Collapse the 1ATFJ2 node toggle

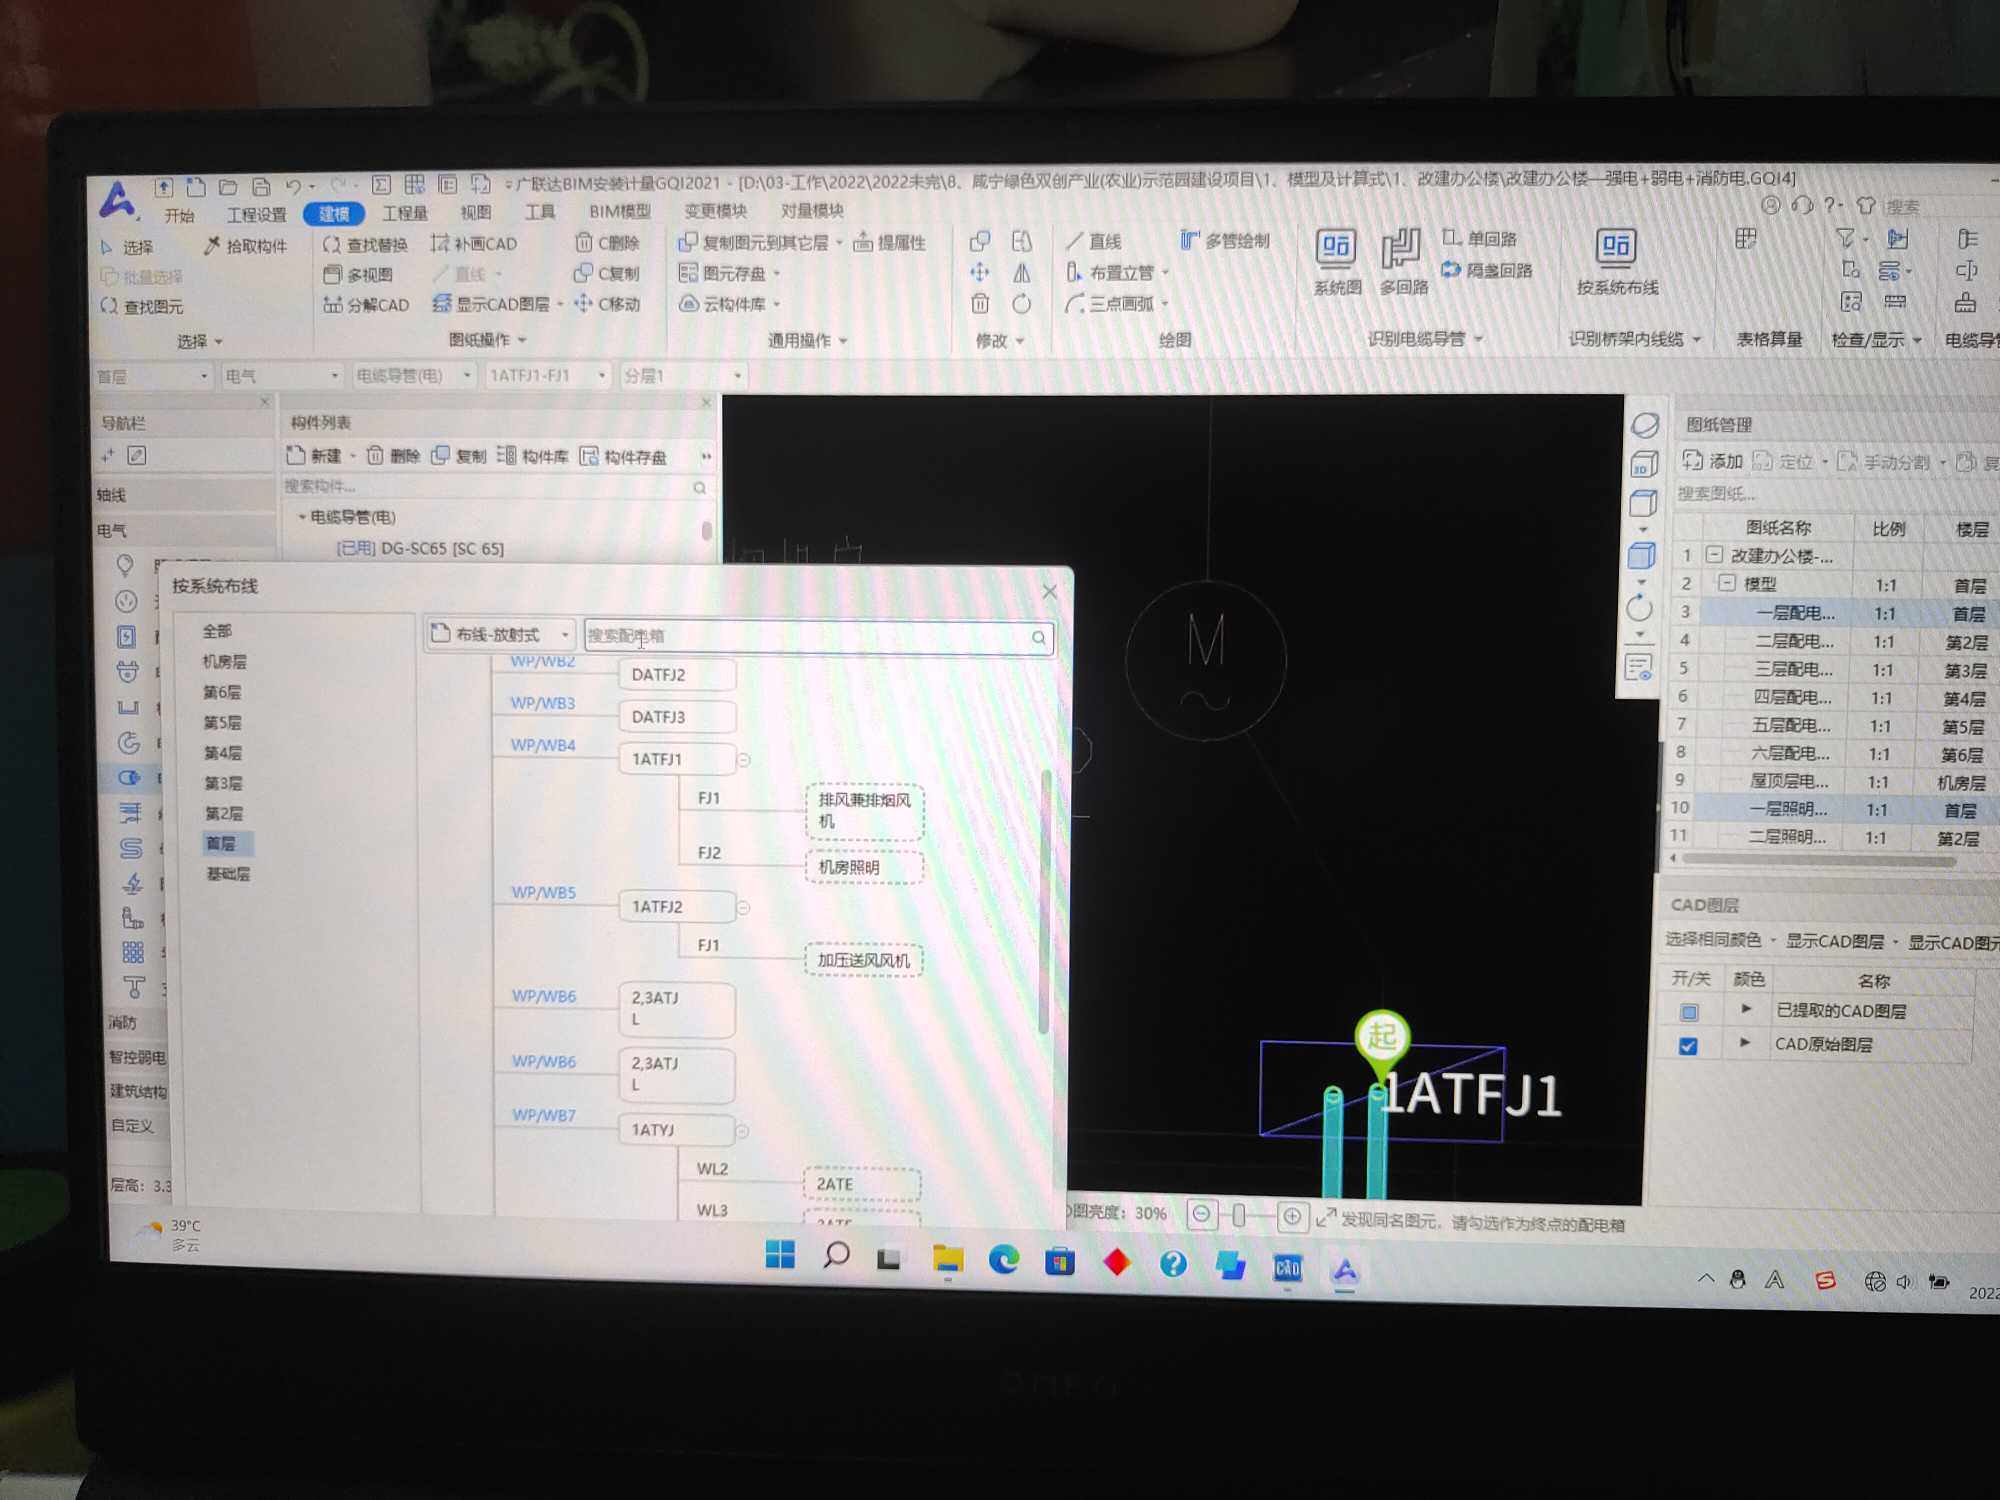[x=743, y=908]
